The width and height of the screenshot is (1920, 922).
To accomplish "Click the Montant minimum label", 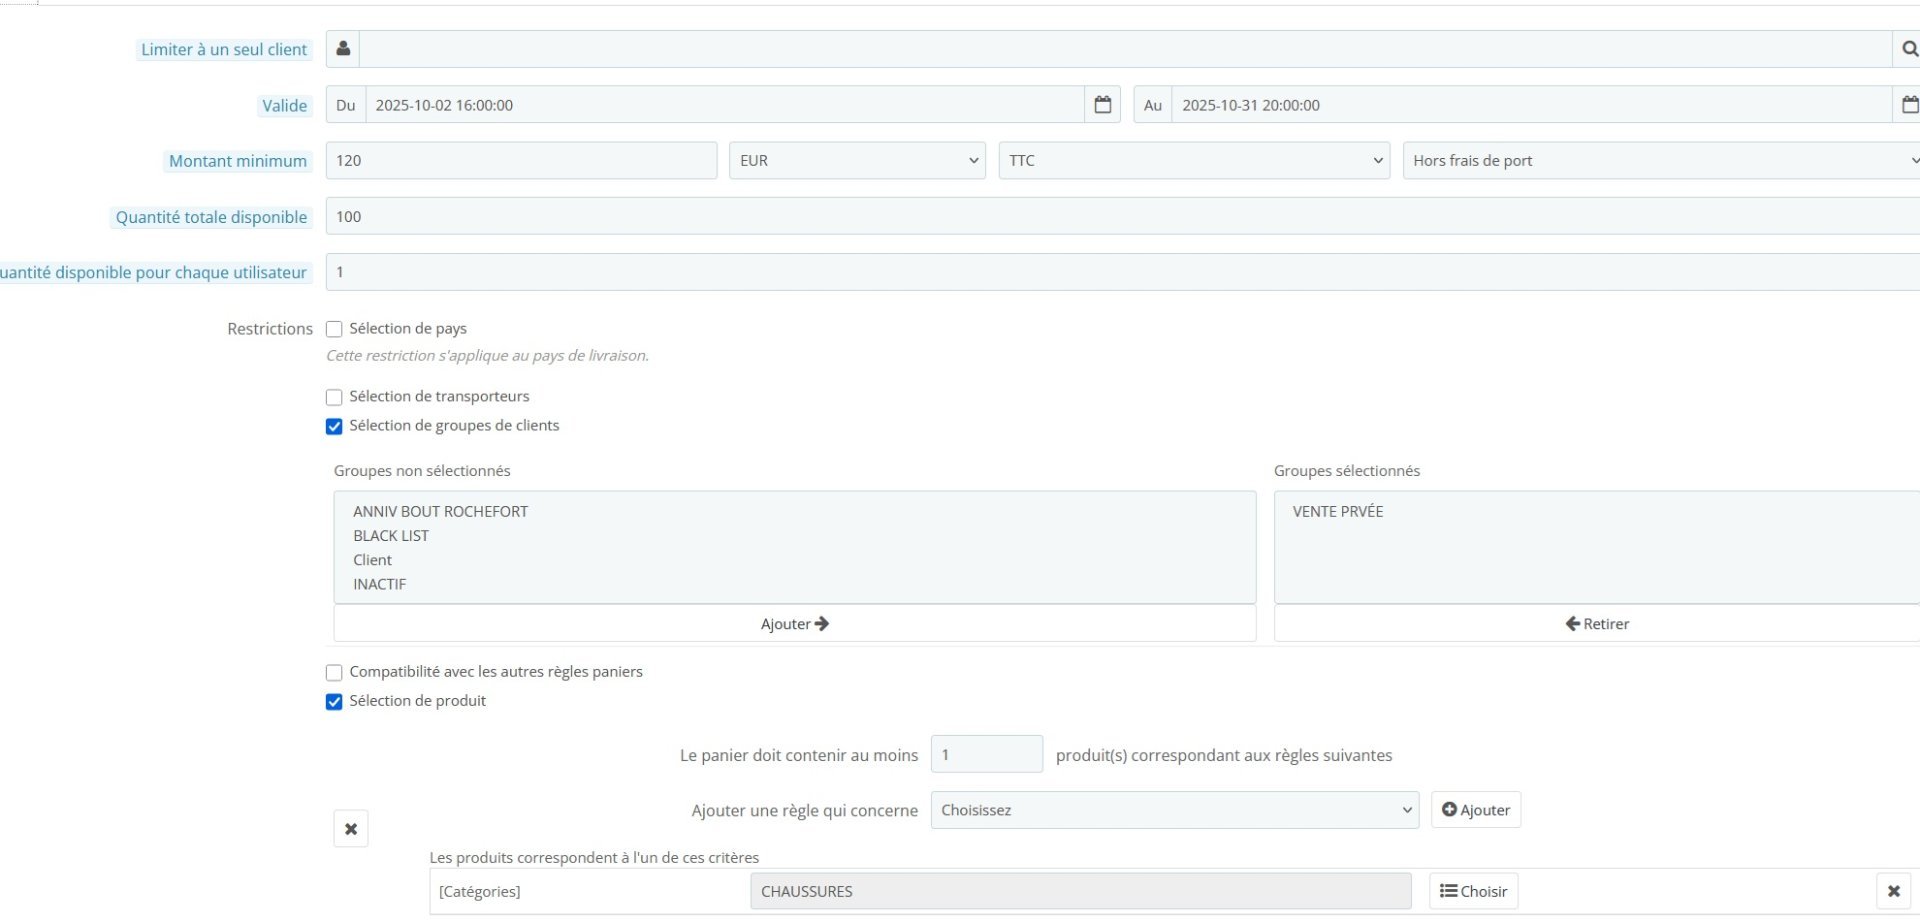I will [238, 162].
